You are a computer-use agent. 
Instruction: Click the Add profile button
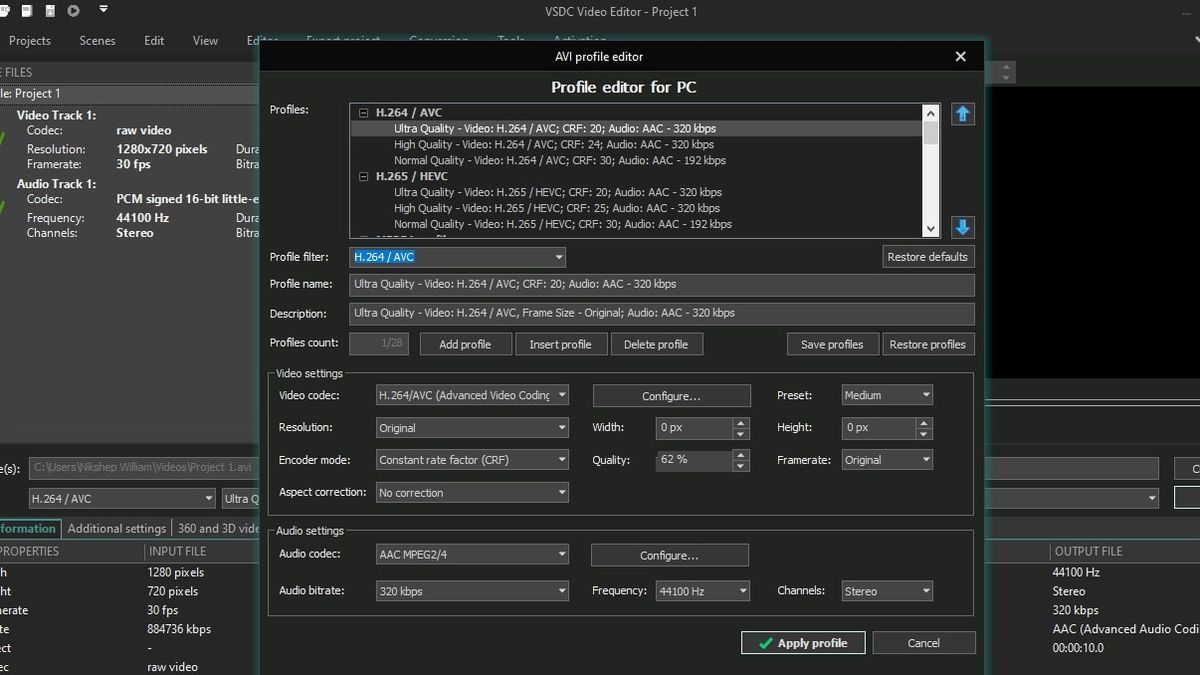(x=465, y=343)
